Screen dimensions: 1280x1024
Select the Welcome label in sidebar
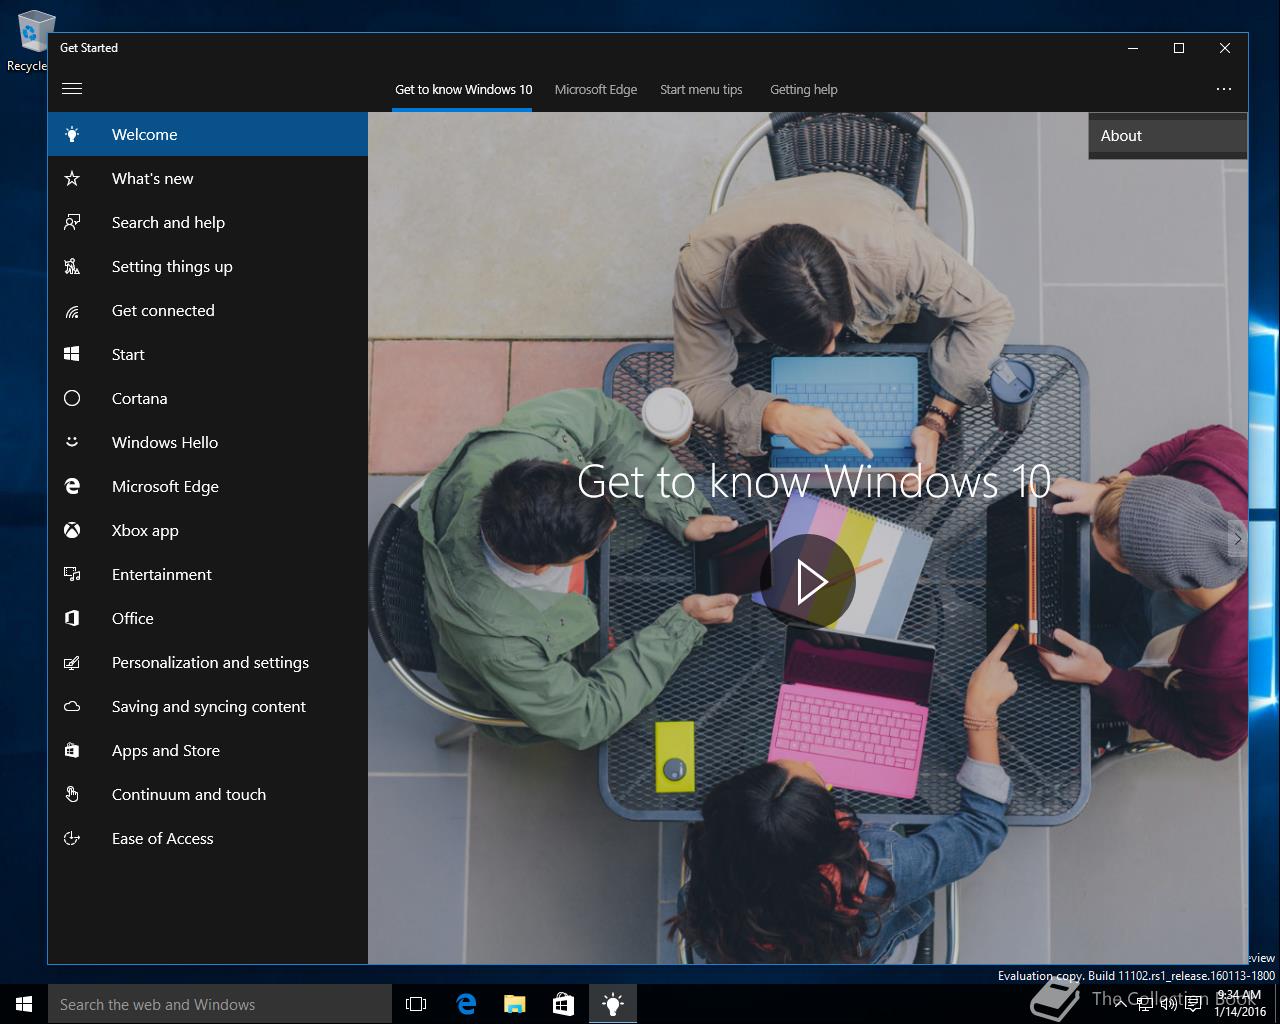(145, 134)
